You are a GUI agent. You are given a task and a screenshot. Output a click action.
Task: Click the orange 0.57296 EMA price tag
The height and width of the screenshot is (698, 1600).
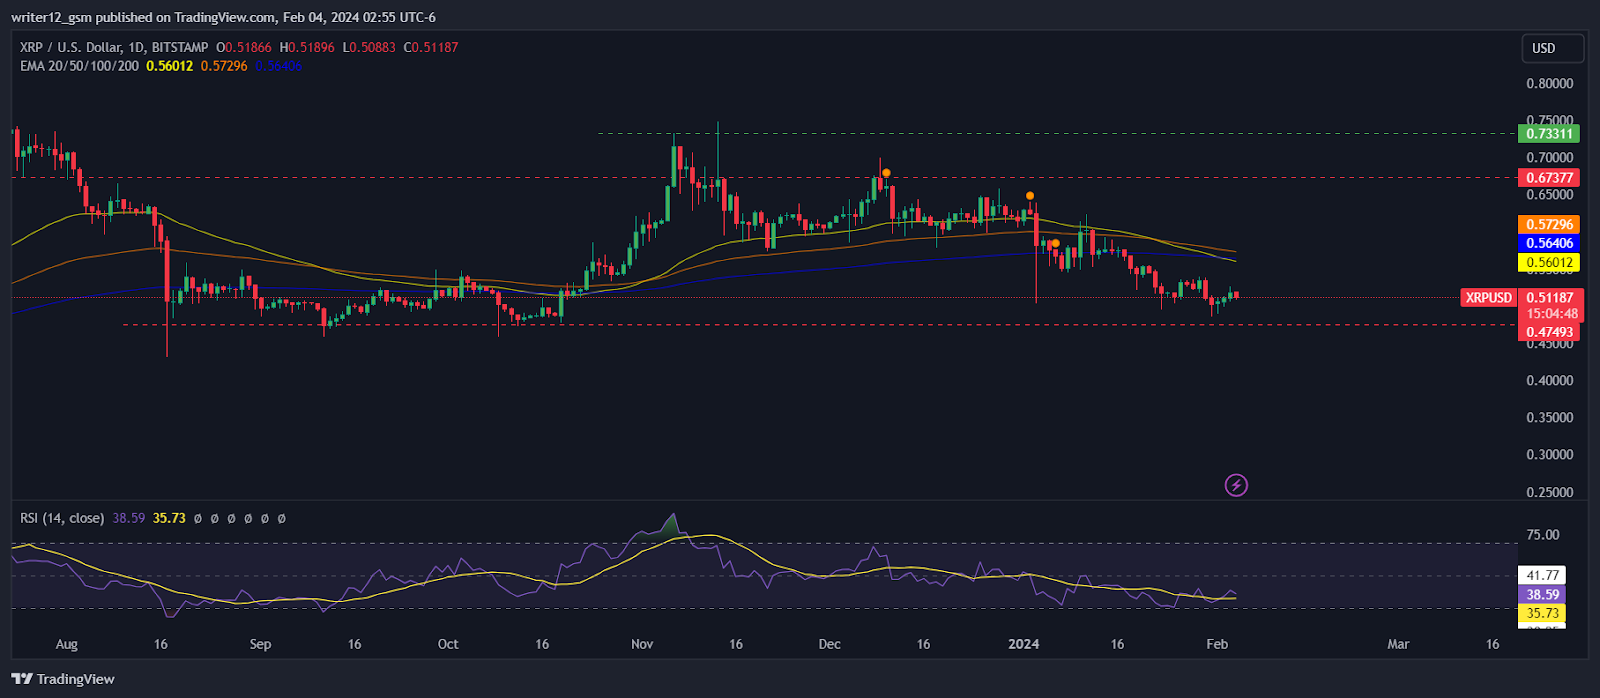(1549, 225)
